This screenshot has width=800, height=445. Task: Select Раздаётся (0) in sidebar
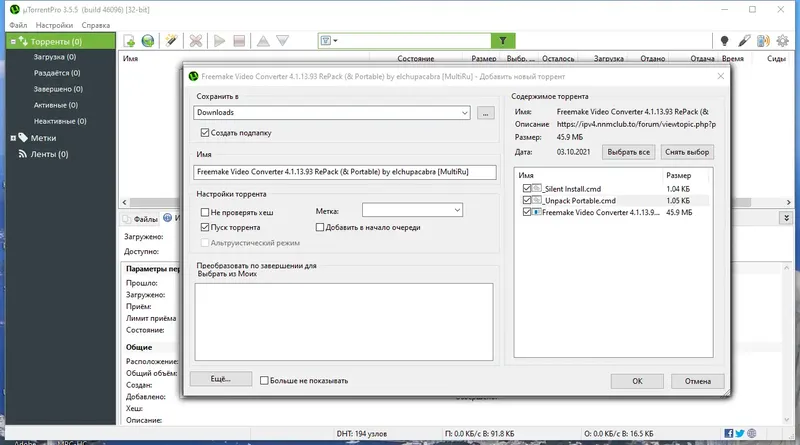pos(57,73)
